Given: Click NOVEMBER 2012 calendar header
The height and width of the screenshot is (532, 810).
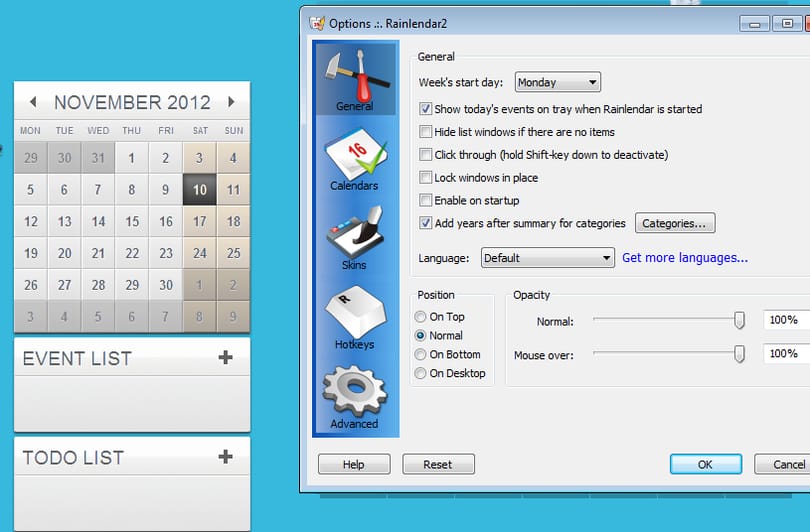Looking at the screenshot, I should pos(132,102).
